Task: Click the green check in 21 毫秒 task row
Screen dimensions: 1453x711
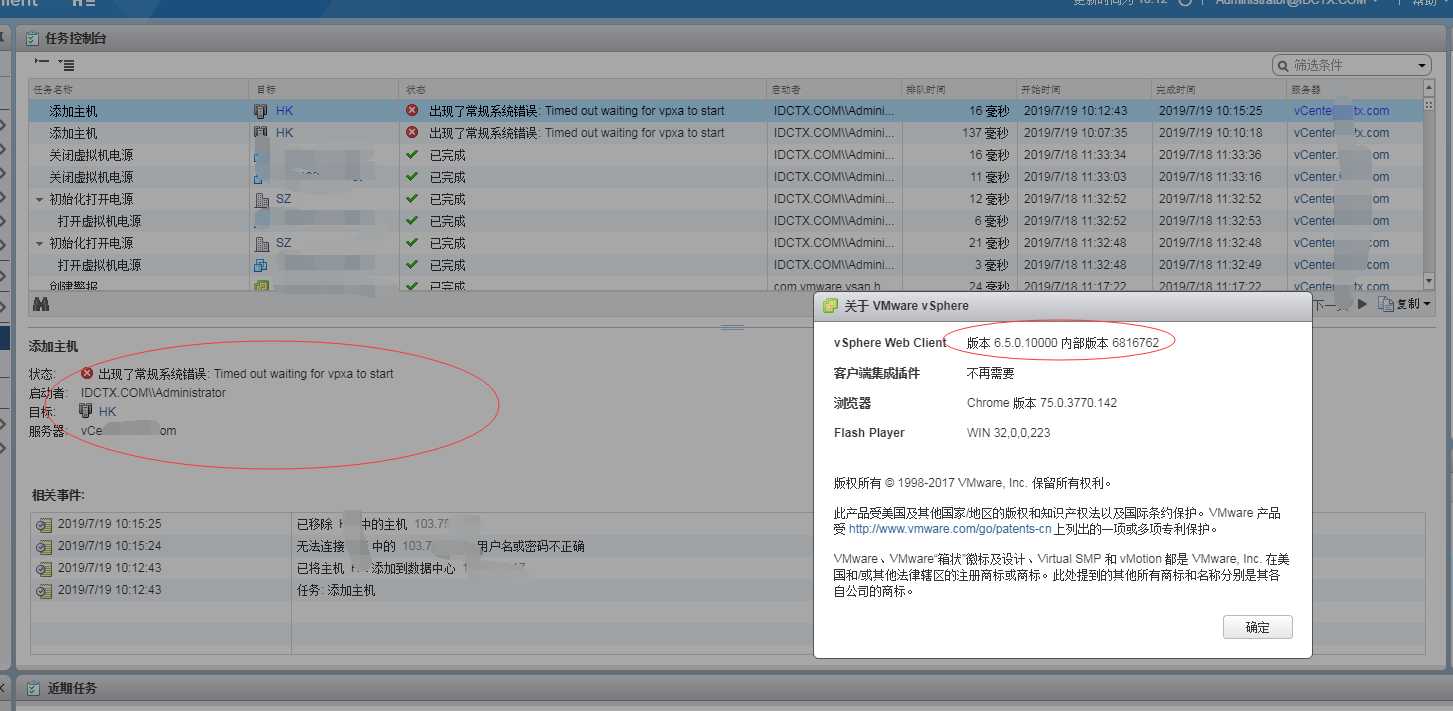Action: tap(412, 243)
